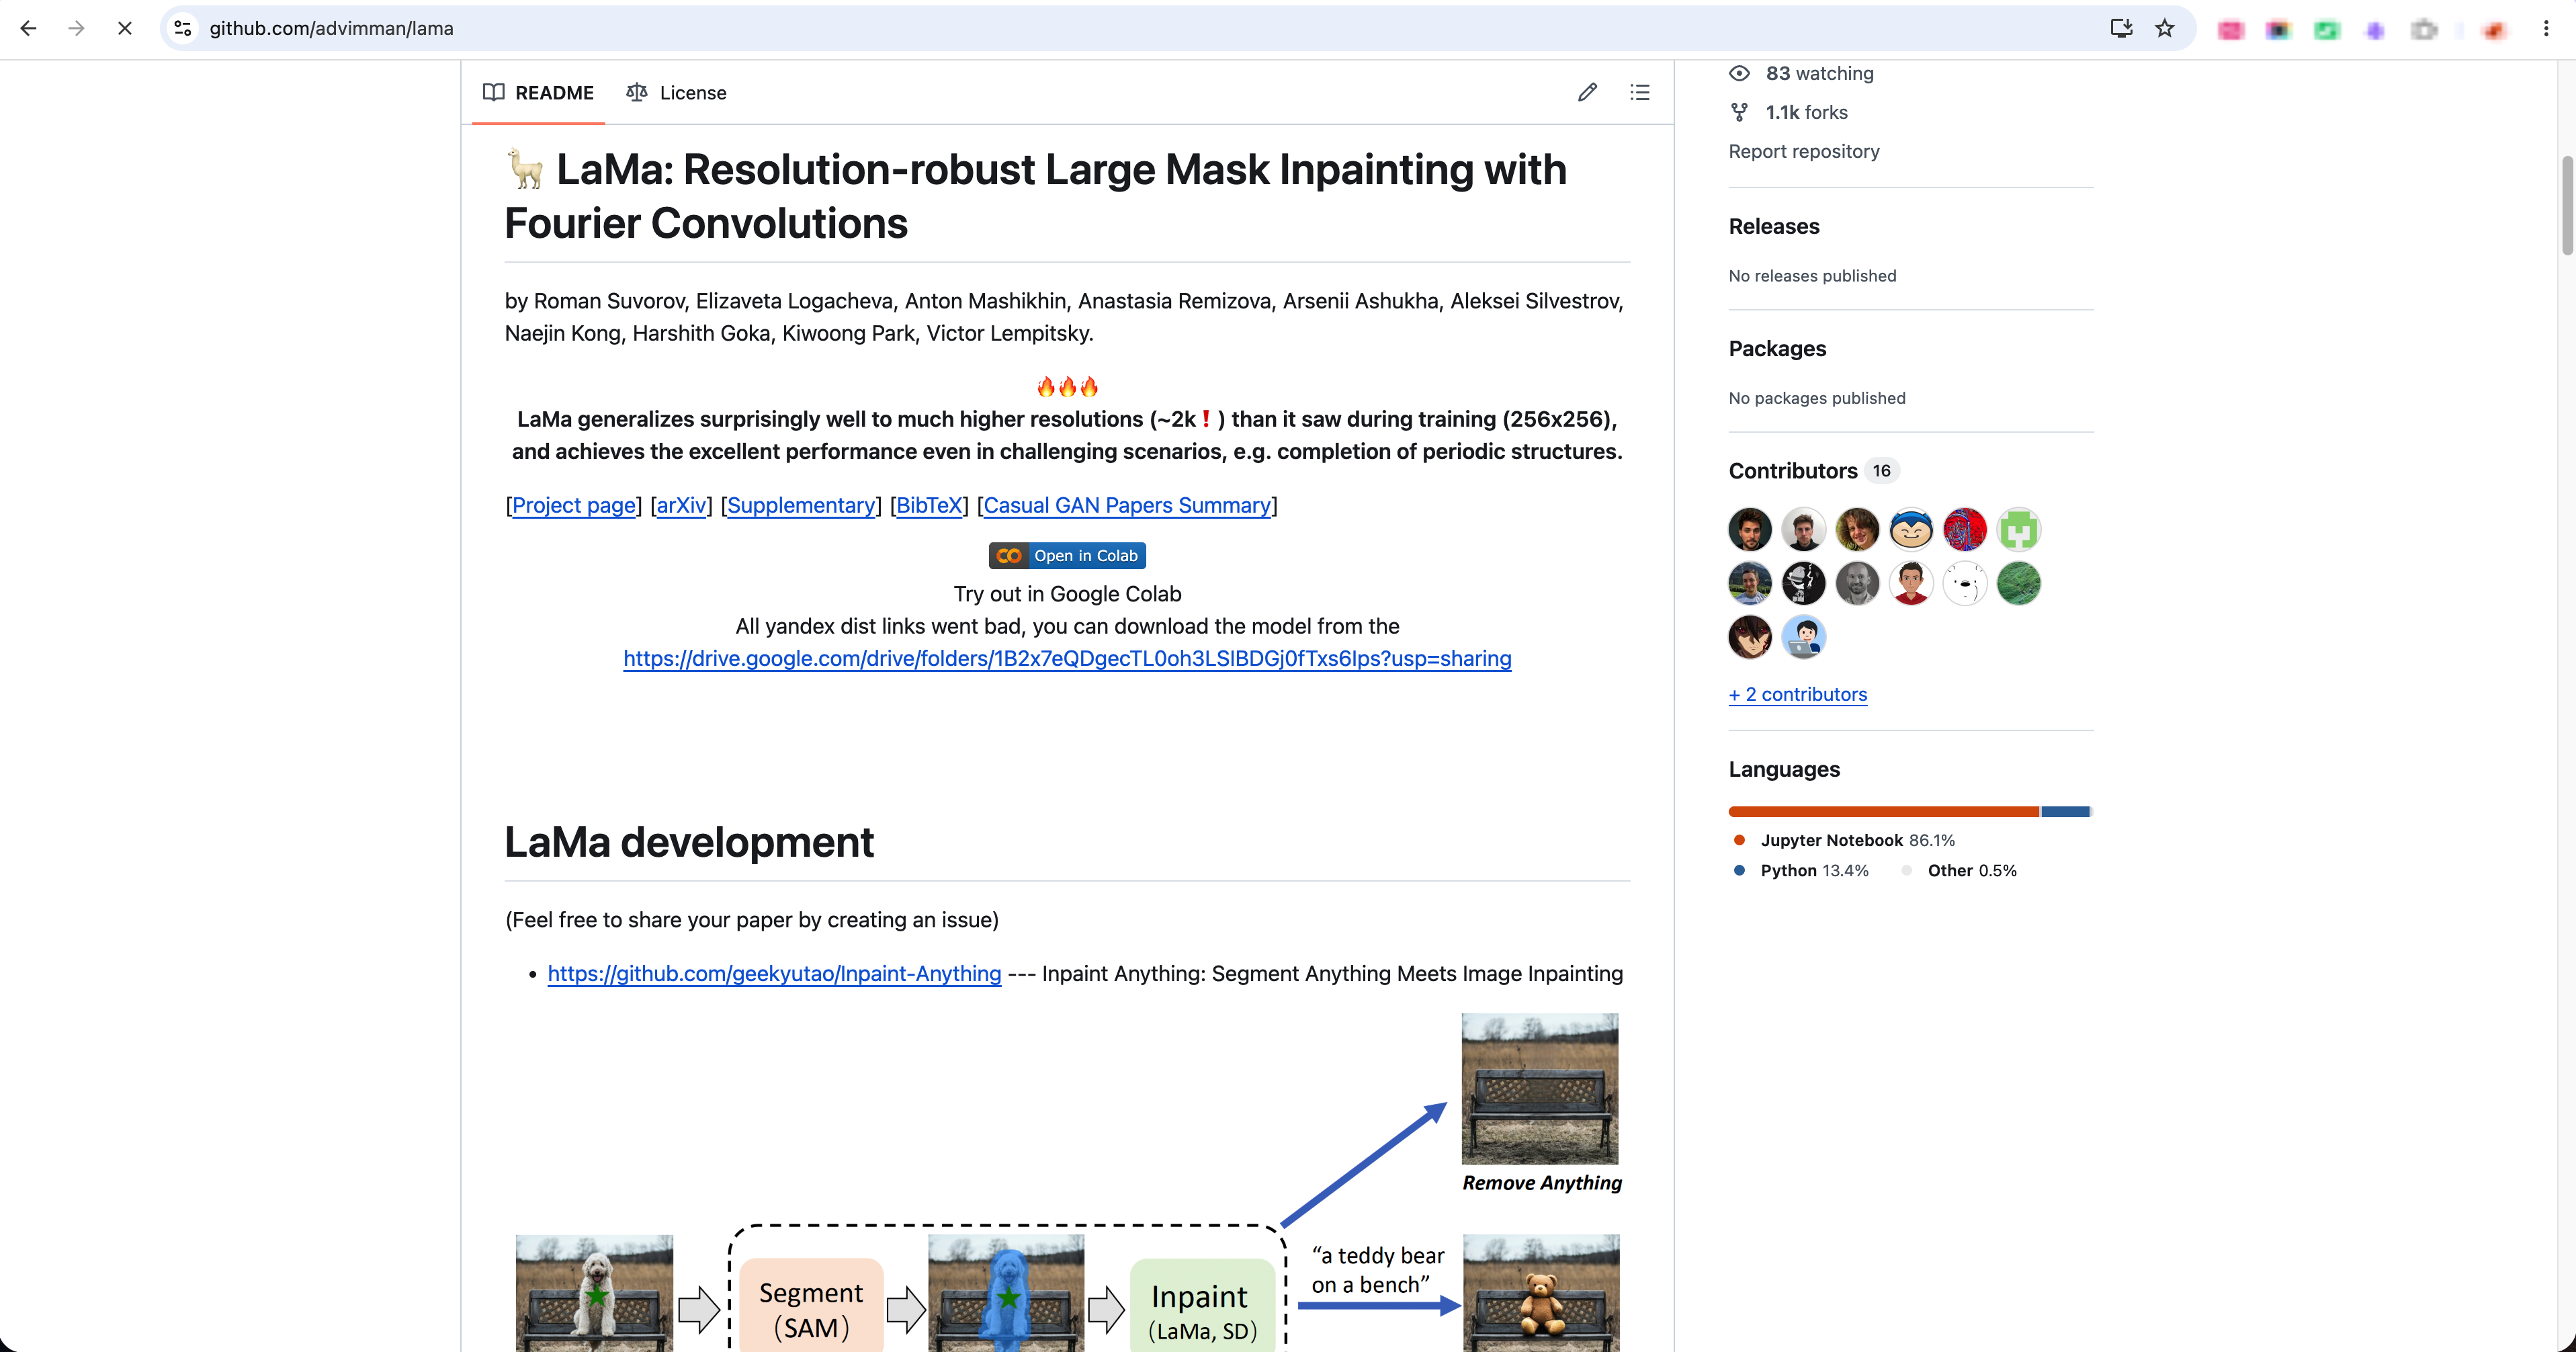Switch to the README tab
2576x1352 pixels.
[x=538, y=93]
